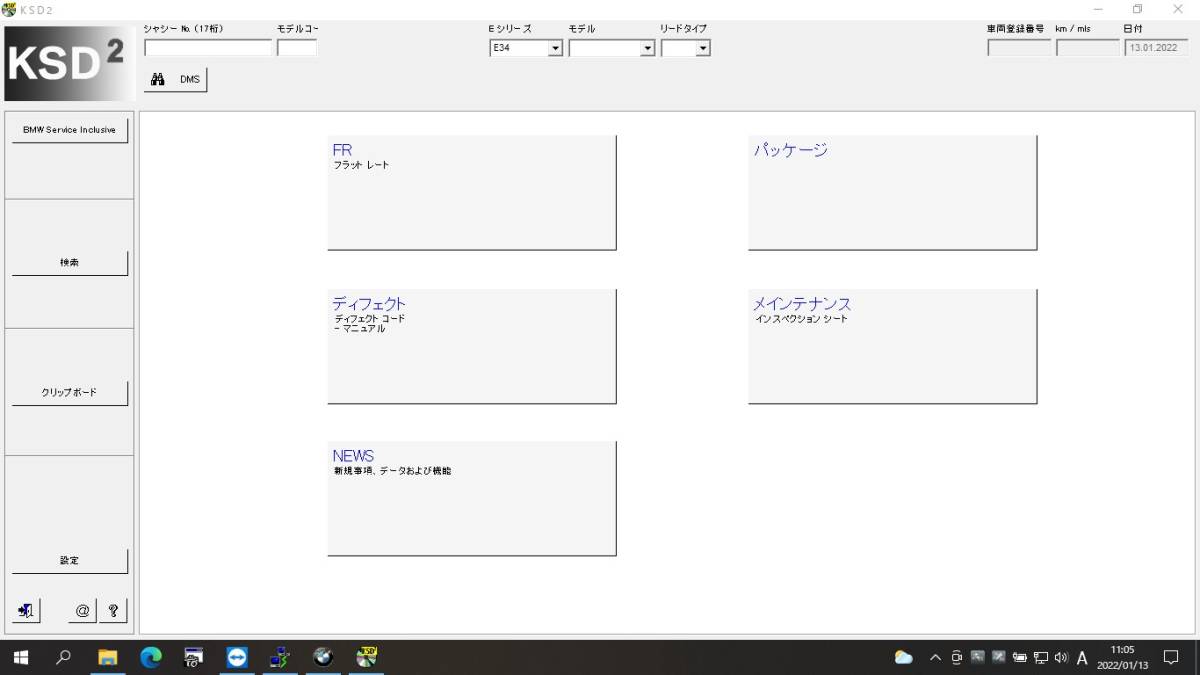Click the exit door icon button
1200x675 pixels.
coord(27,610)
